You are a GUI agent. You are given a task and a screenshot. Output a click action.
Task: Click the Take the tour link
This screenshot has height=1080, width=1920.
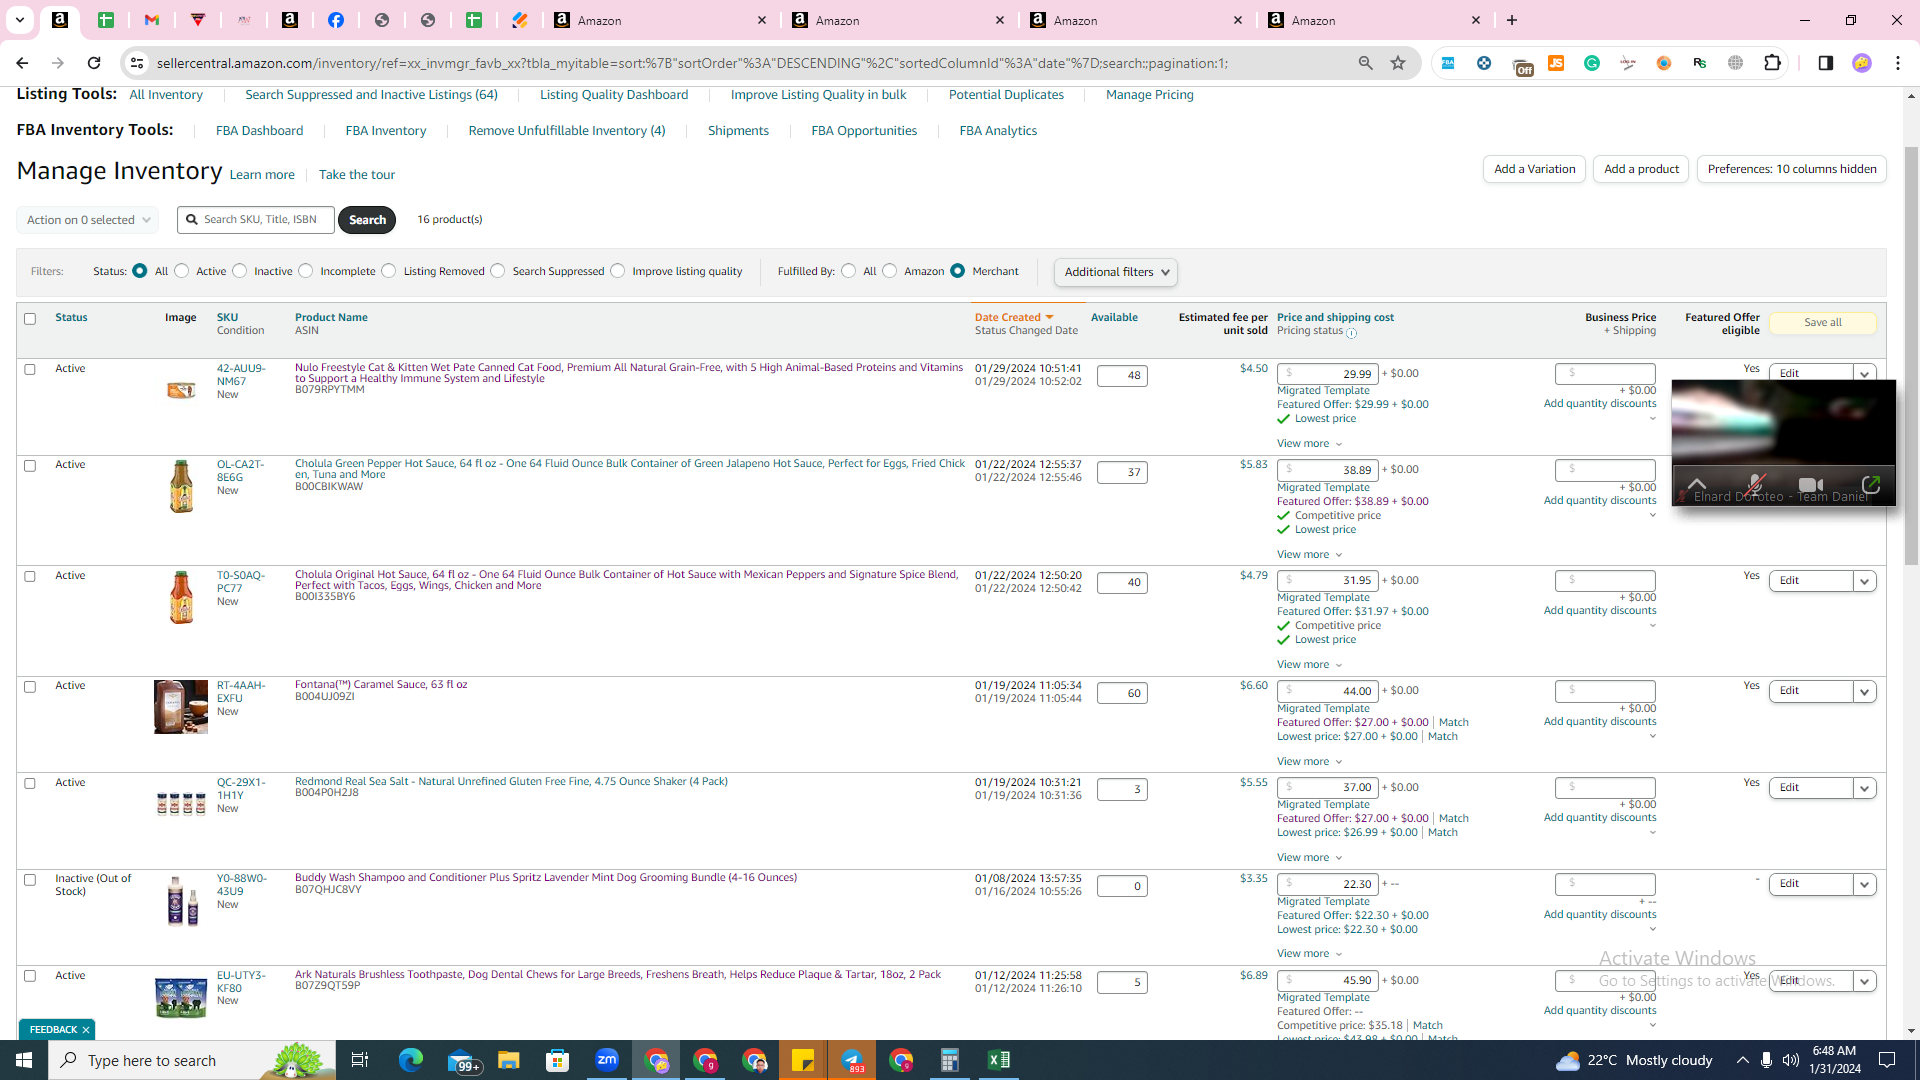(x=357, y=175)
